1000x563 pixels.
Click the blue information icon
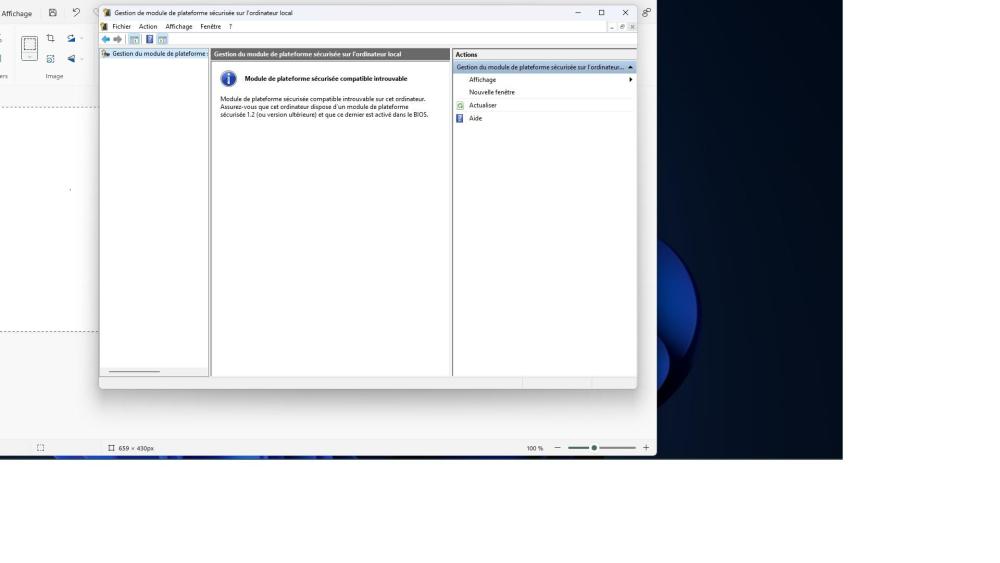tap(228, 78)
